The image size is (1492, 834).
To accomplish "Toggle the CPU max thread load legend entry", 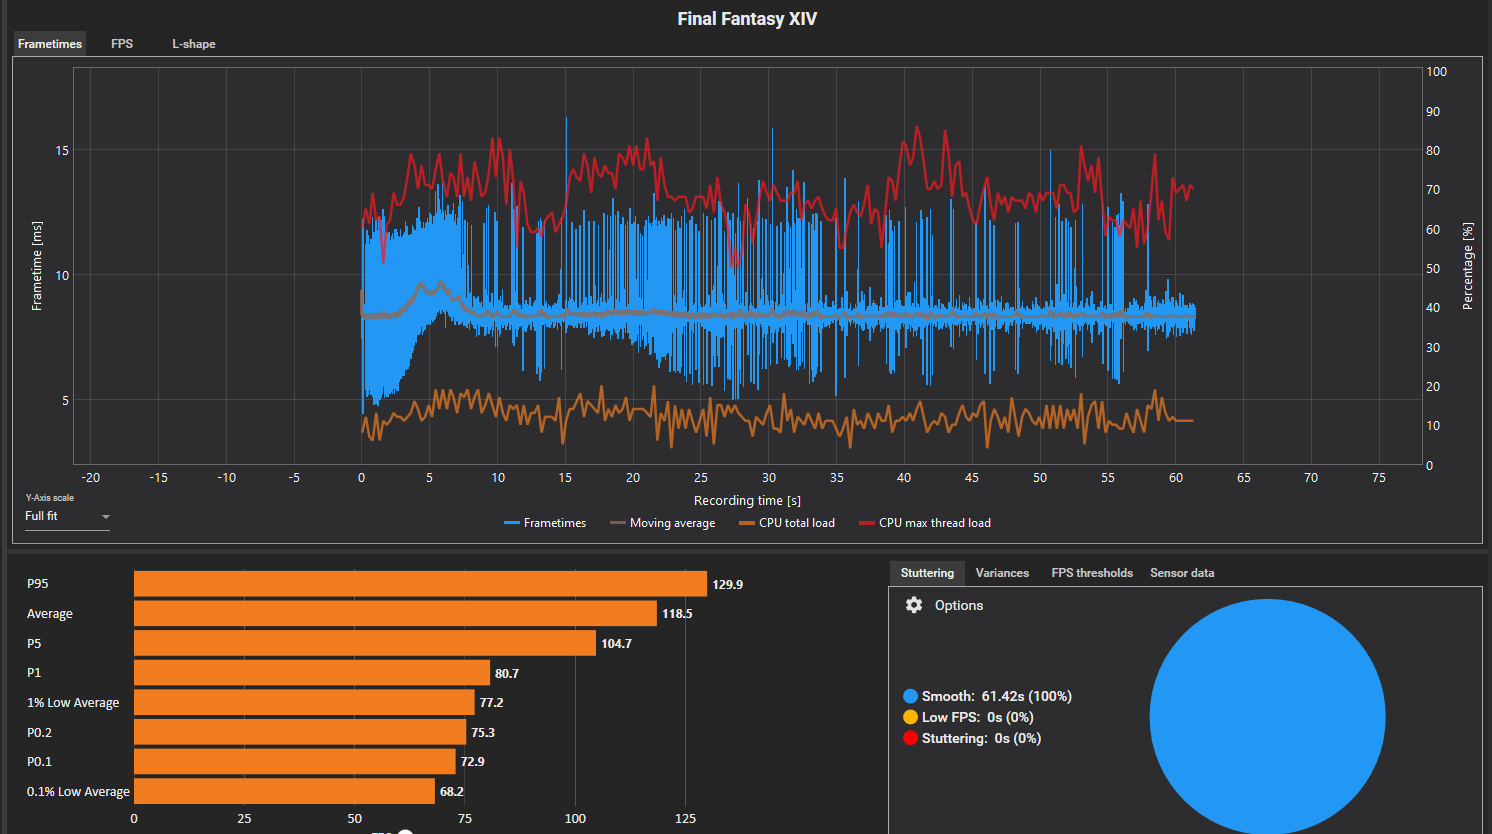I will coord(925,523).
